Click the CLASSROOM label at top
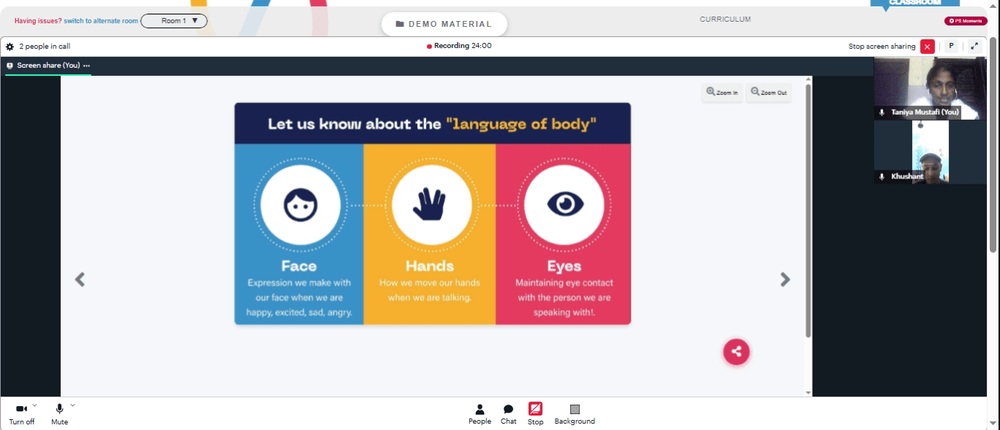Image resolution: width=1000 pixels, height=430 pixels. point(915,3)
